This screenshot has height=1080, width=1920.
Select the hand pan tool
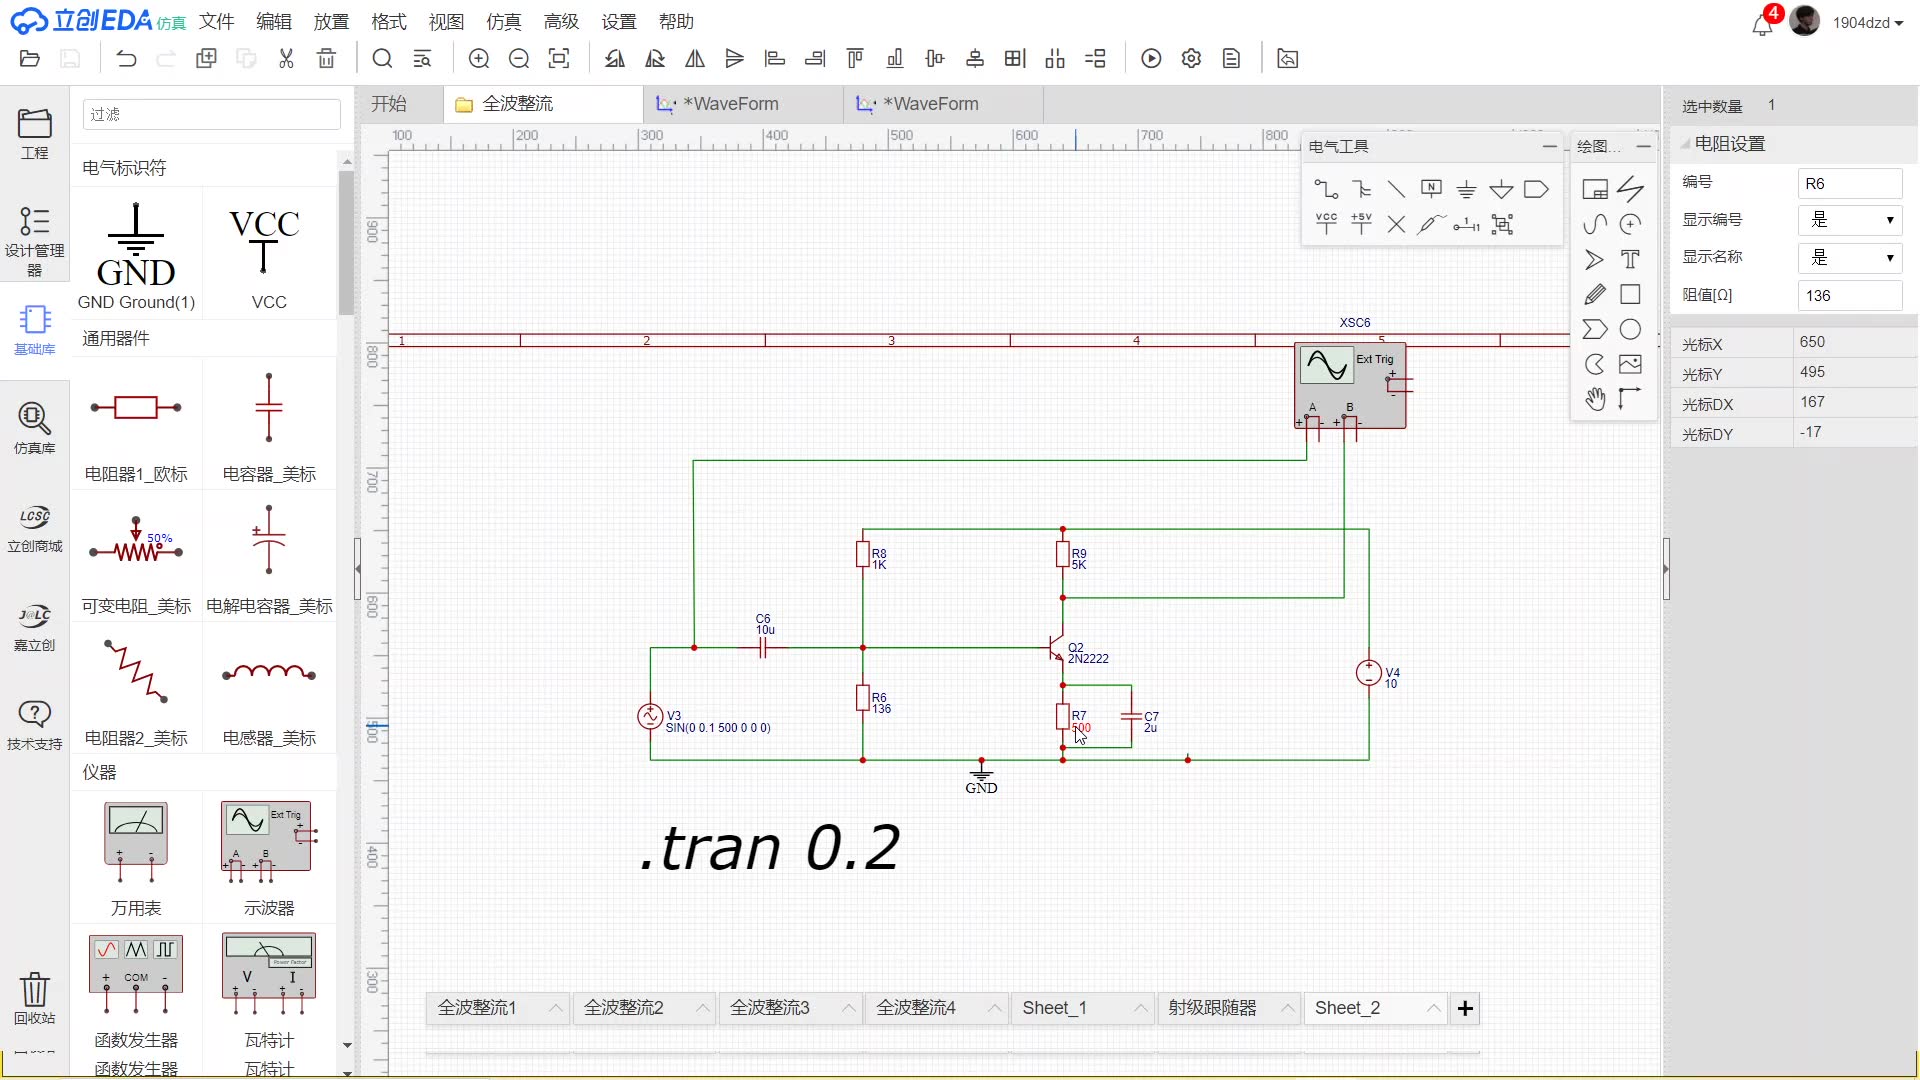(1595, 399)
